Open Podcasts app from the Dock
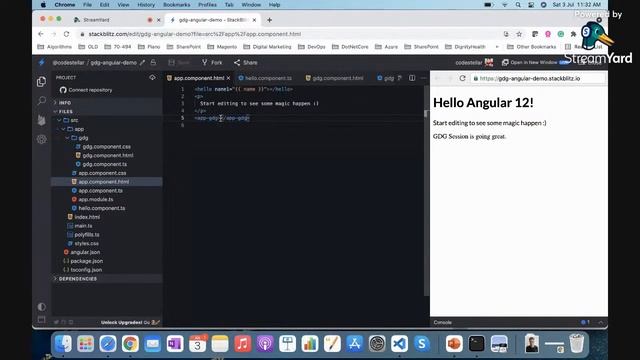This screenshot has width=640, height=360. click(265, 344)
